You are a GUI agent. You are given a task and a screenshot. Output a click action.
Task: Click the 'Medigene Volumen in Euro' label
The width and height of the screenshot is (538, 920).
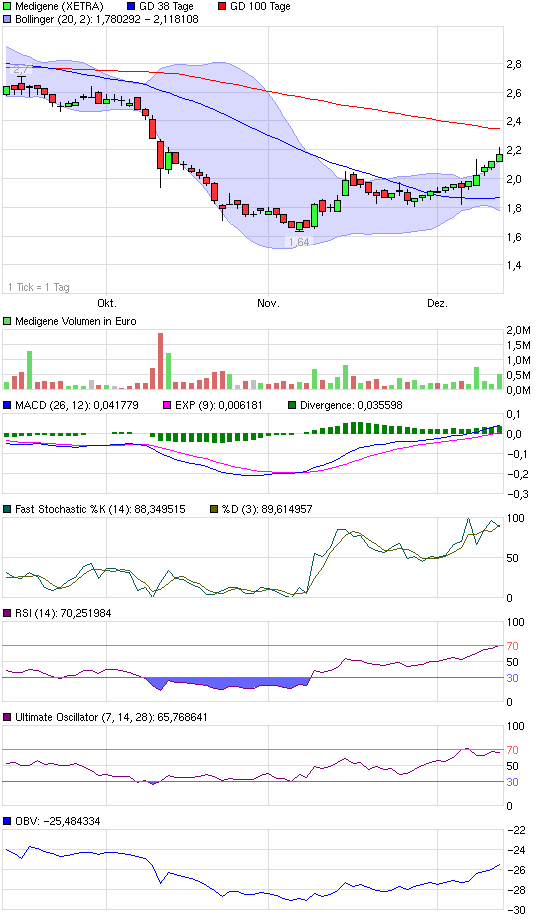tap(76, 322)
